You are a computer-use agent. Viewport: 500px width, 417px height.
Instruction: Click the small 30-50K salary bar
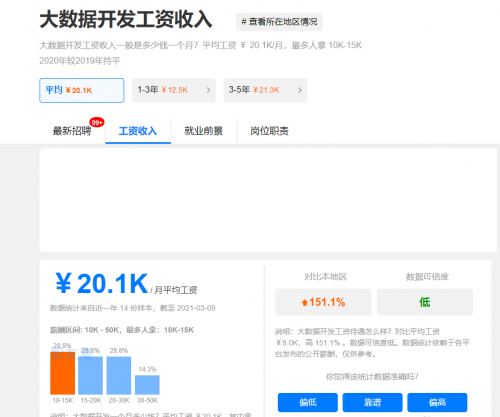tap(147, 385)
